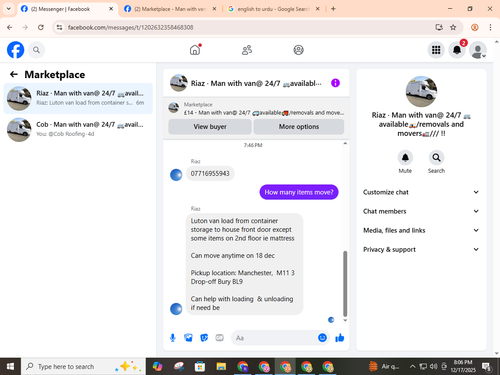Click the address bar URL
Viewport: 500px width, 375px height.
[x=130, y=27]
